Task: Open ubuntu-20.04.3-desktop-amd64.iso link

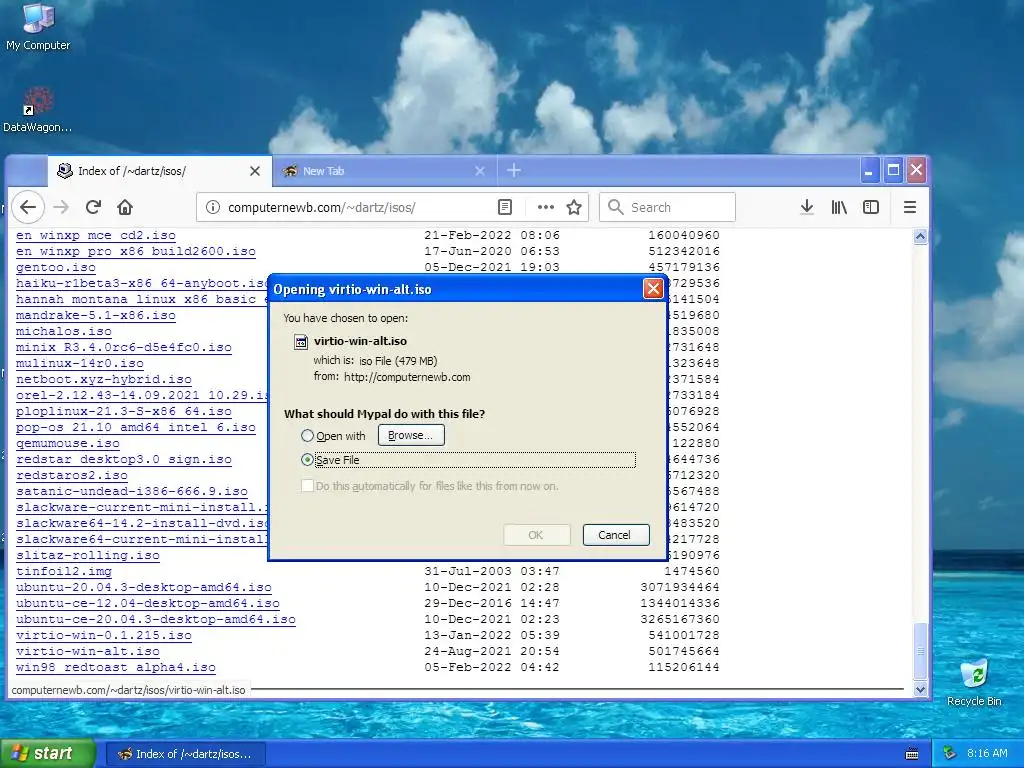Action: coord(144,587)
